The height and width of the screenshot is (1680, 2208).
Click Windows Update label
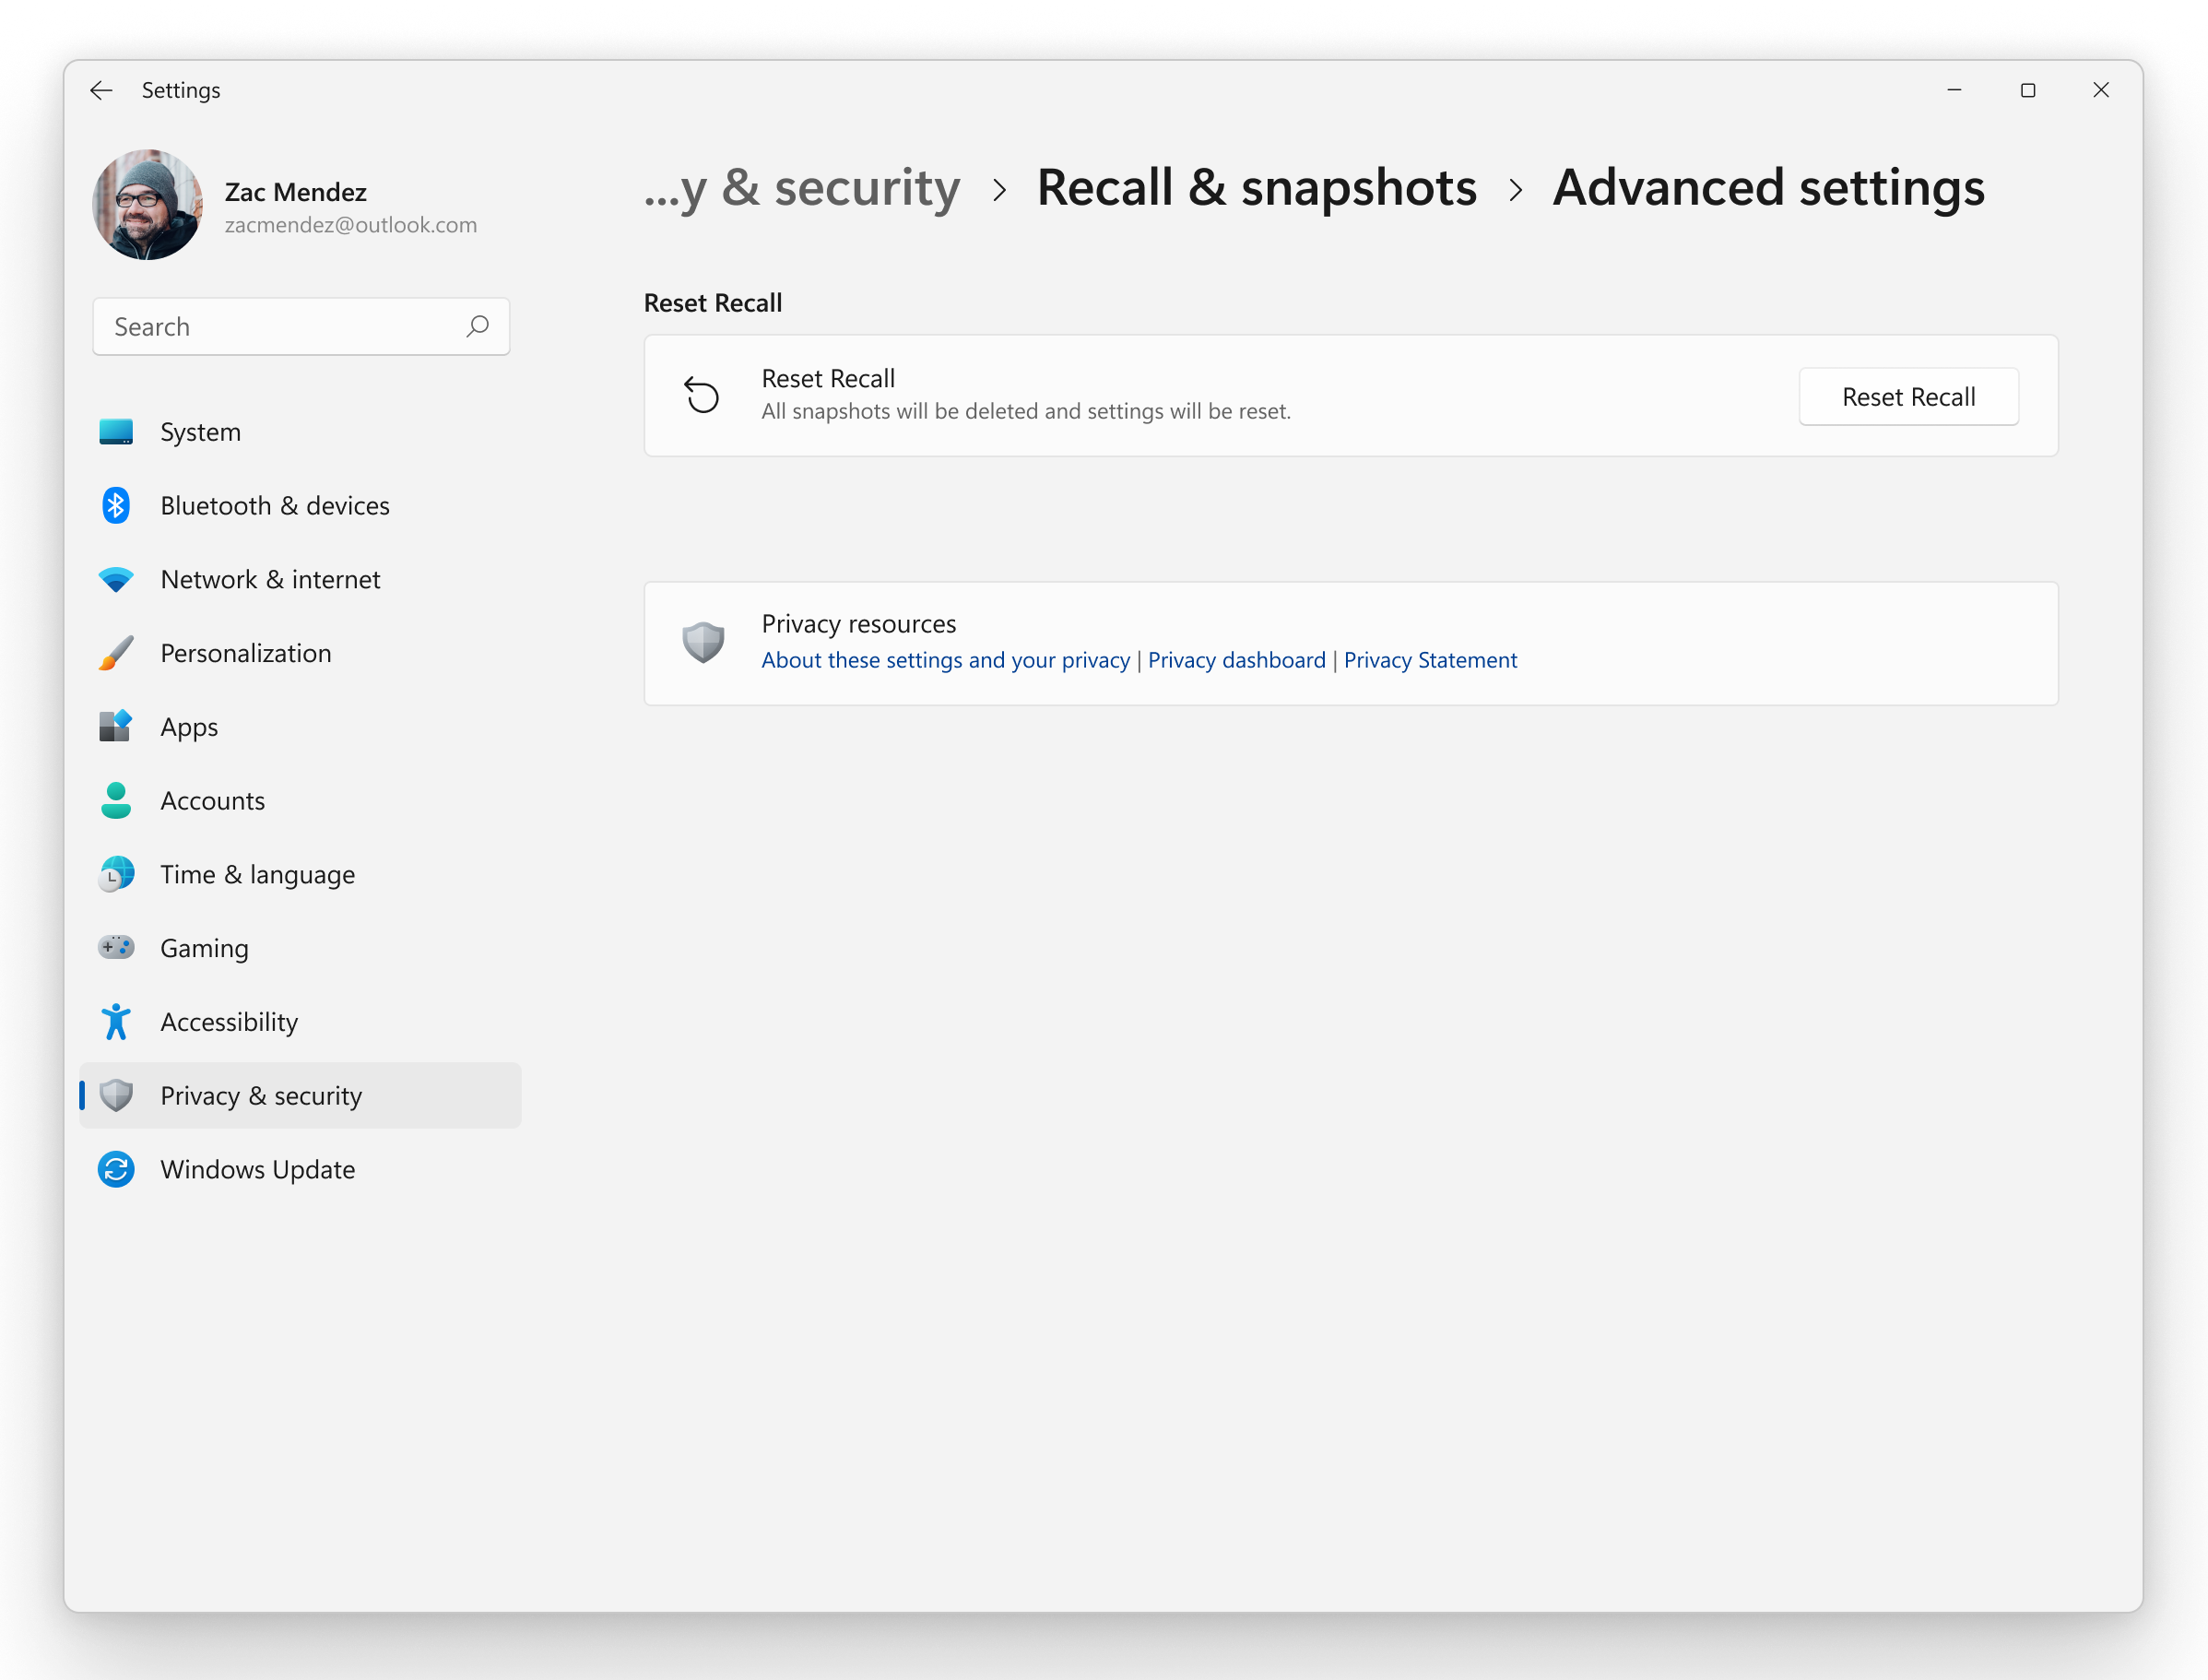coord(258,1170)
